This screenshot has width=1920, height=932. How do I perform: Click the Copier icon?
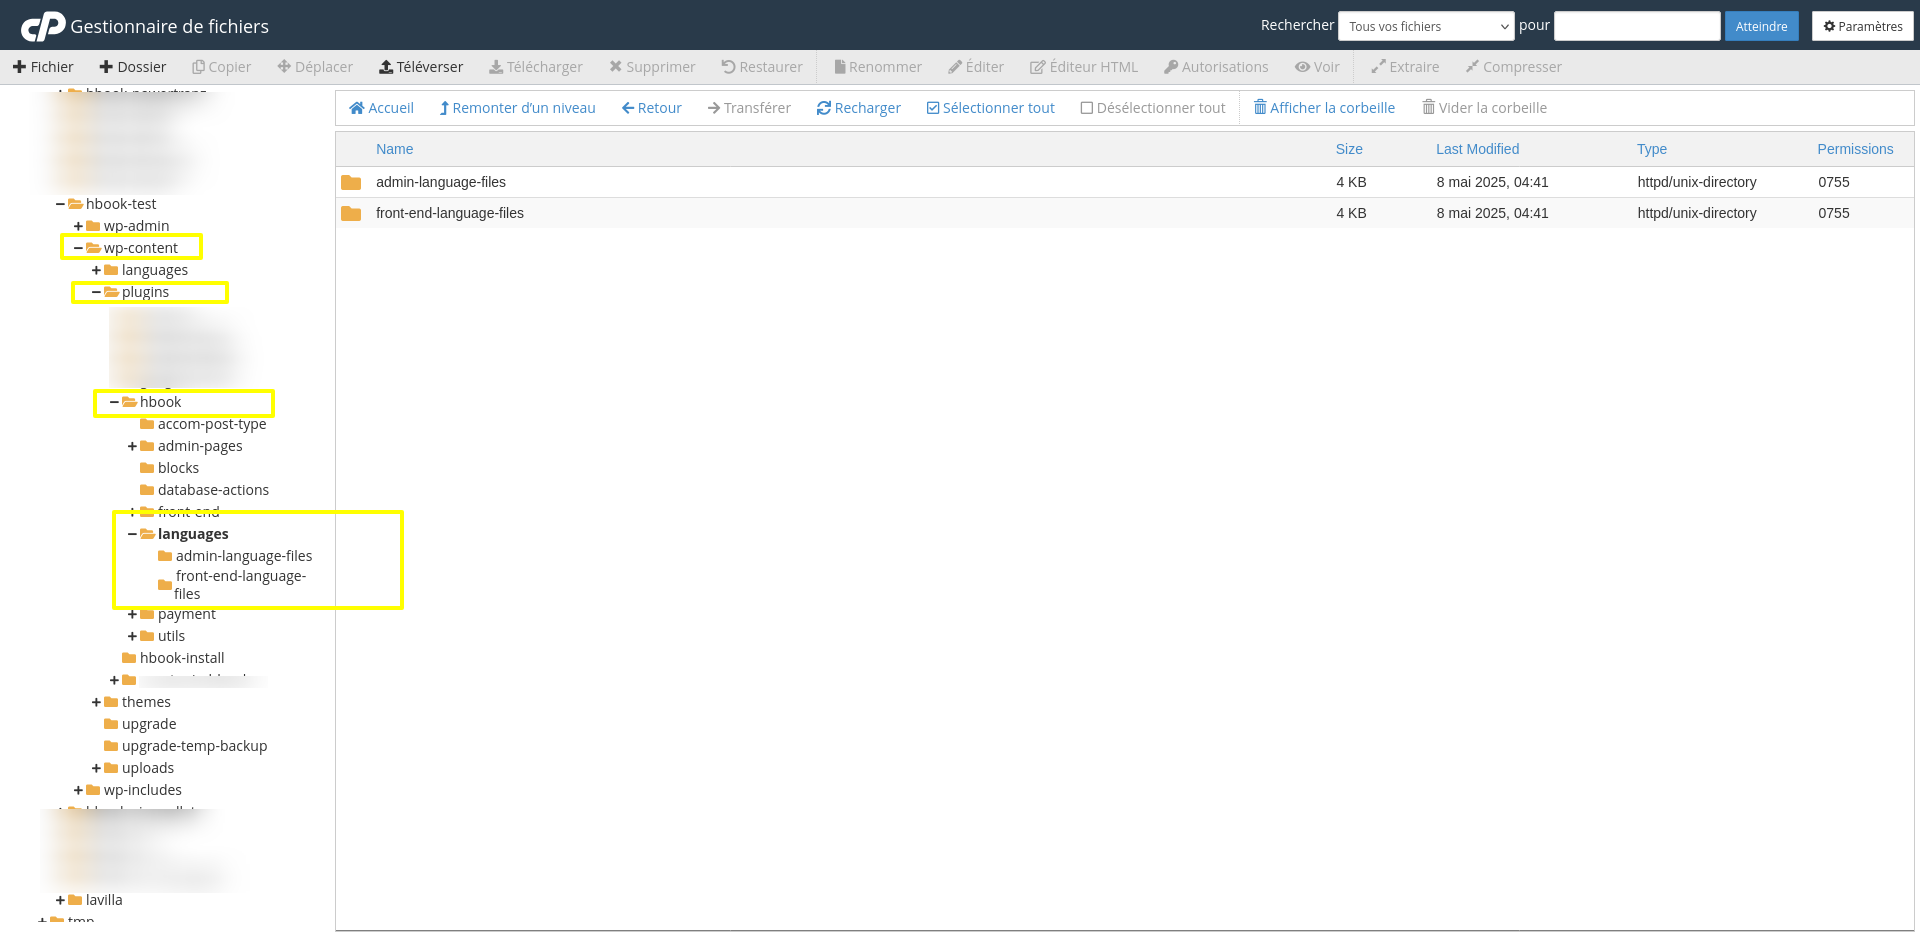click(221, 66)
